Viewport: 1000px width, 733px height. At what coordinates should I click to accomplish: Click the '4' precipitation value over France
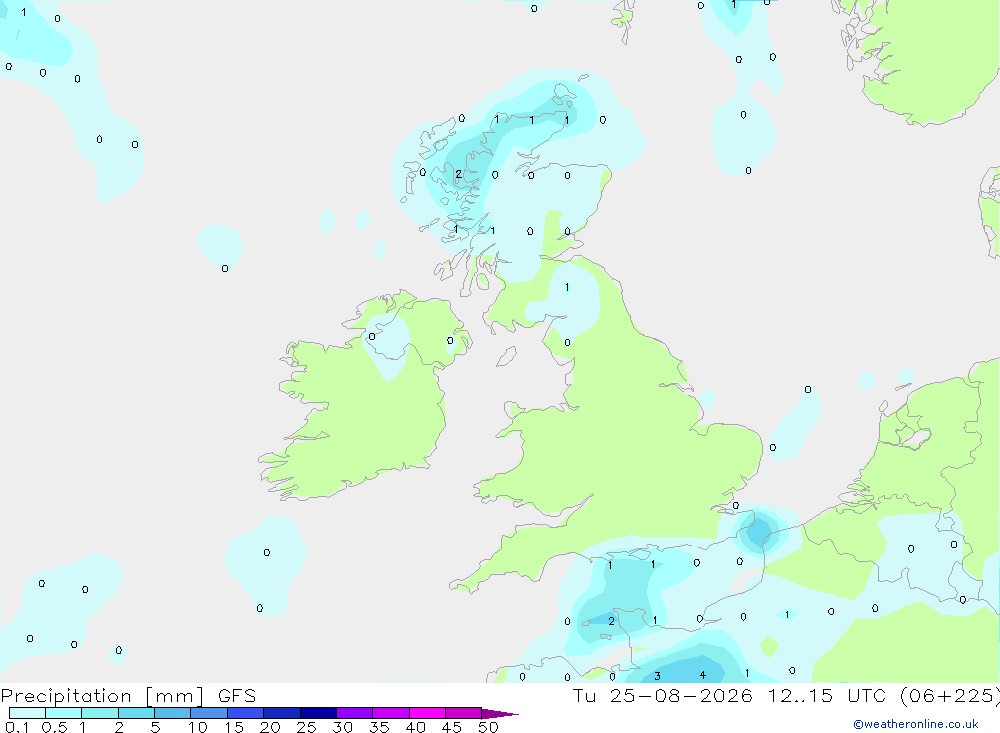pyautogui.click(x=703, y=675)
